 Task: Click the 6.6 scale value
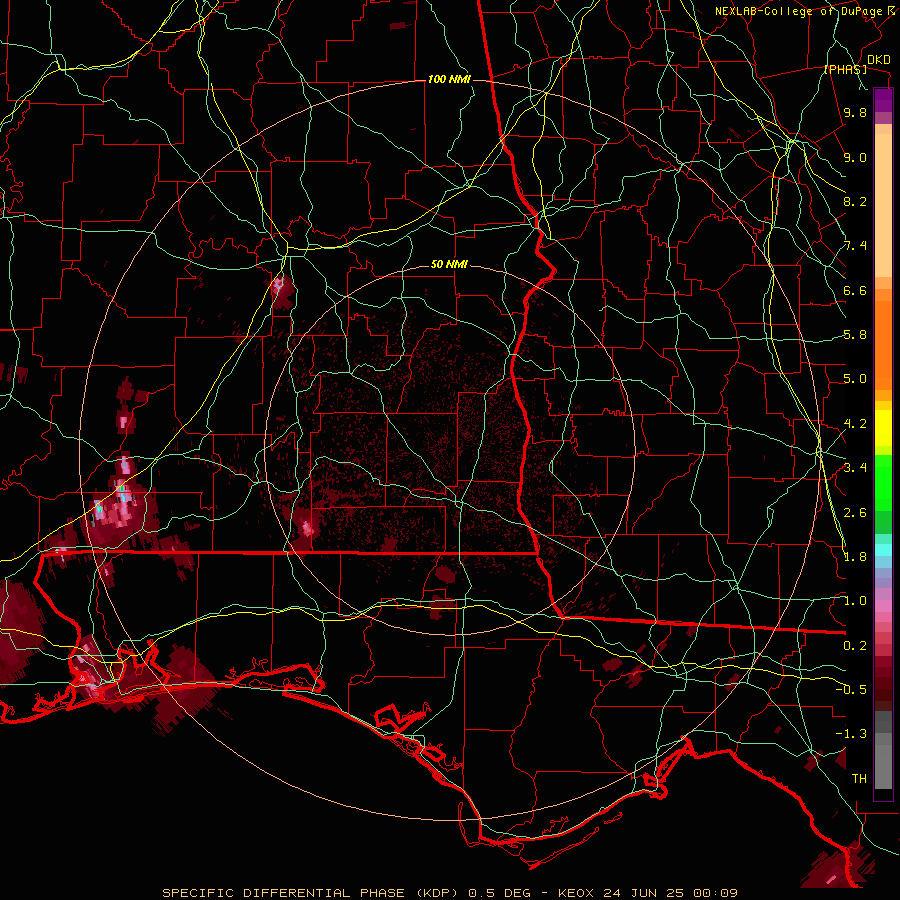pos(855,290)
